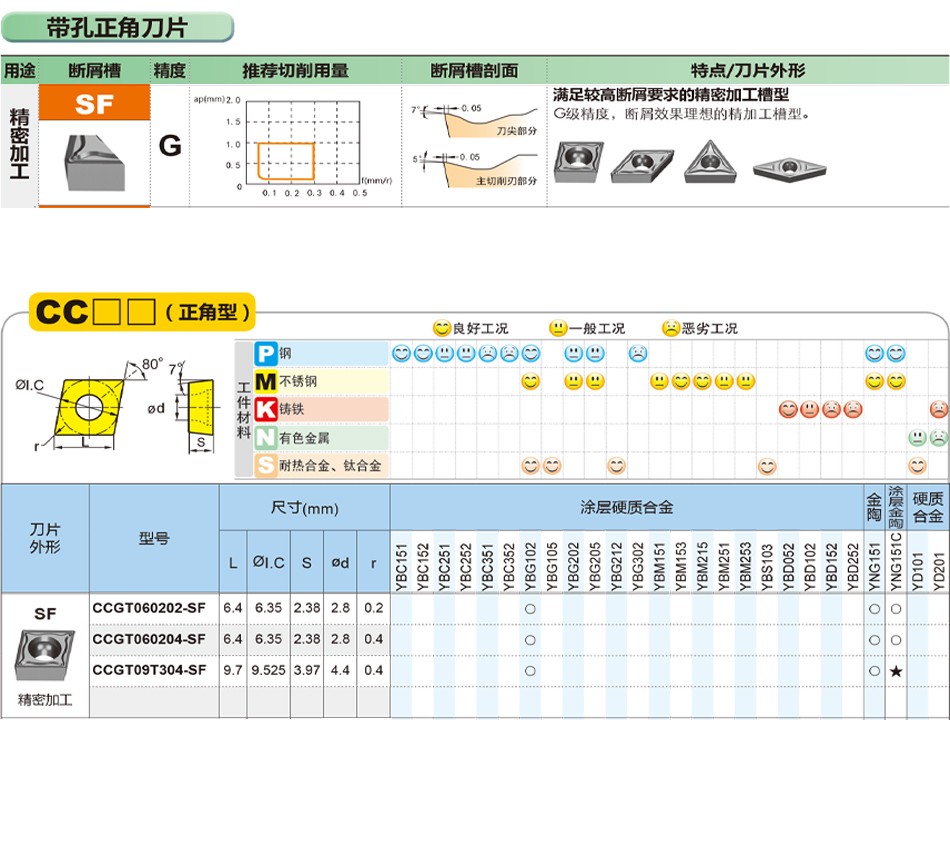Click the large G precision grade letter
Screen dimensions: 950x846
(170, 145)
